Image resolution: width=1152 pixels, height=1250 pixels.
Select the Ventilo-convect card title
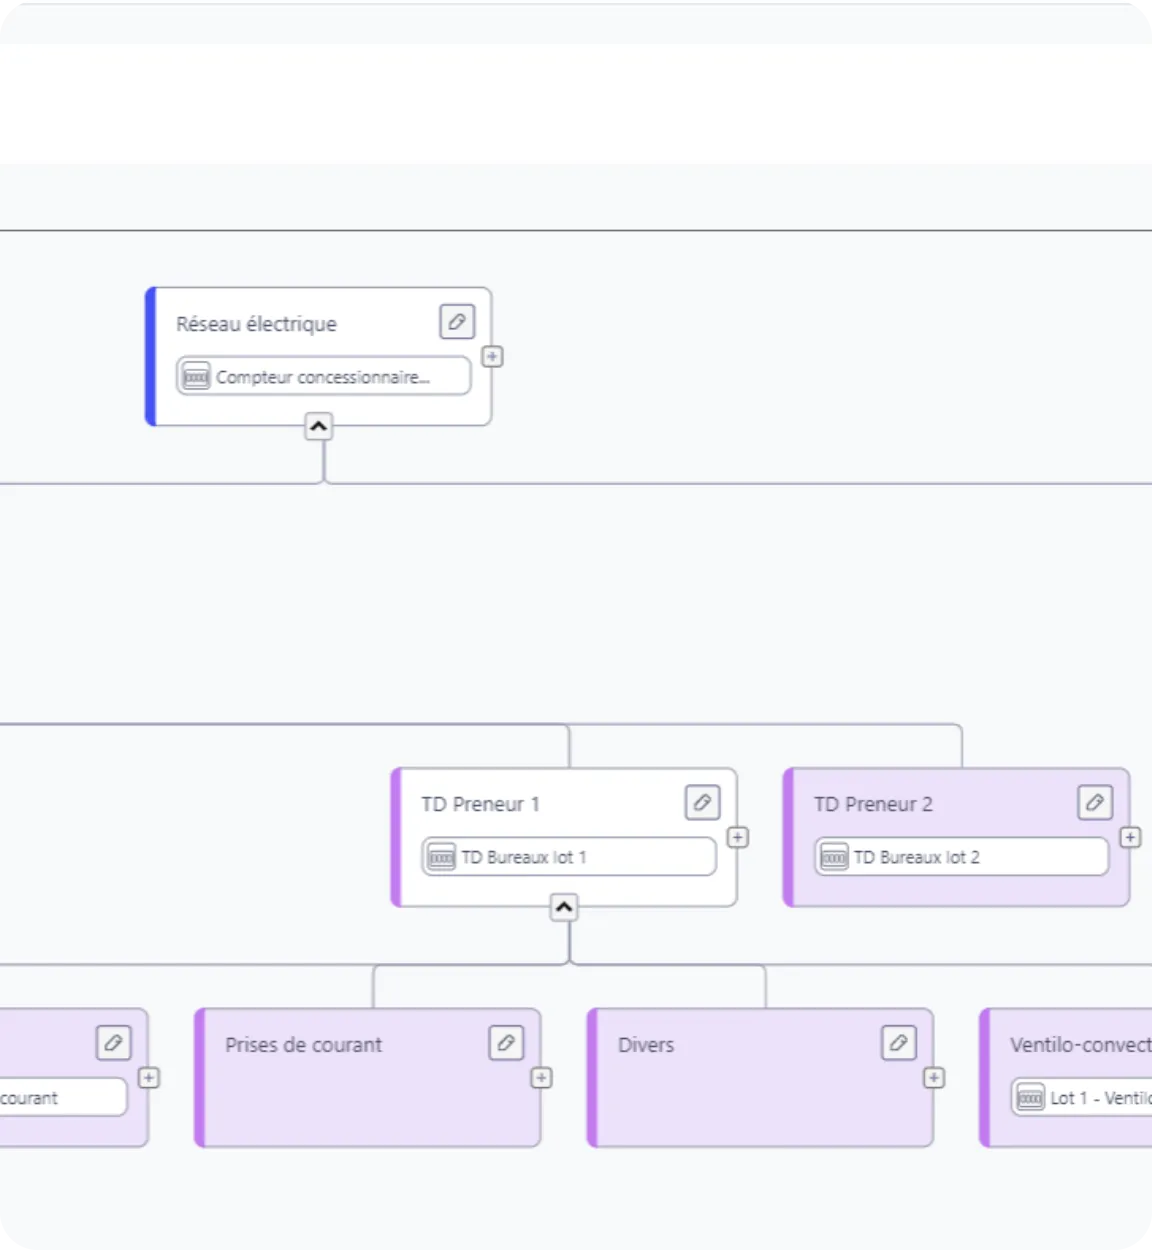click(1080, 1045)
